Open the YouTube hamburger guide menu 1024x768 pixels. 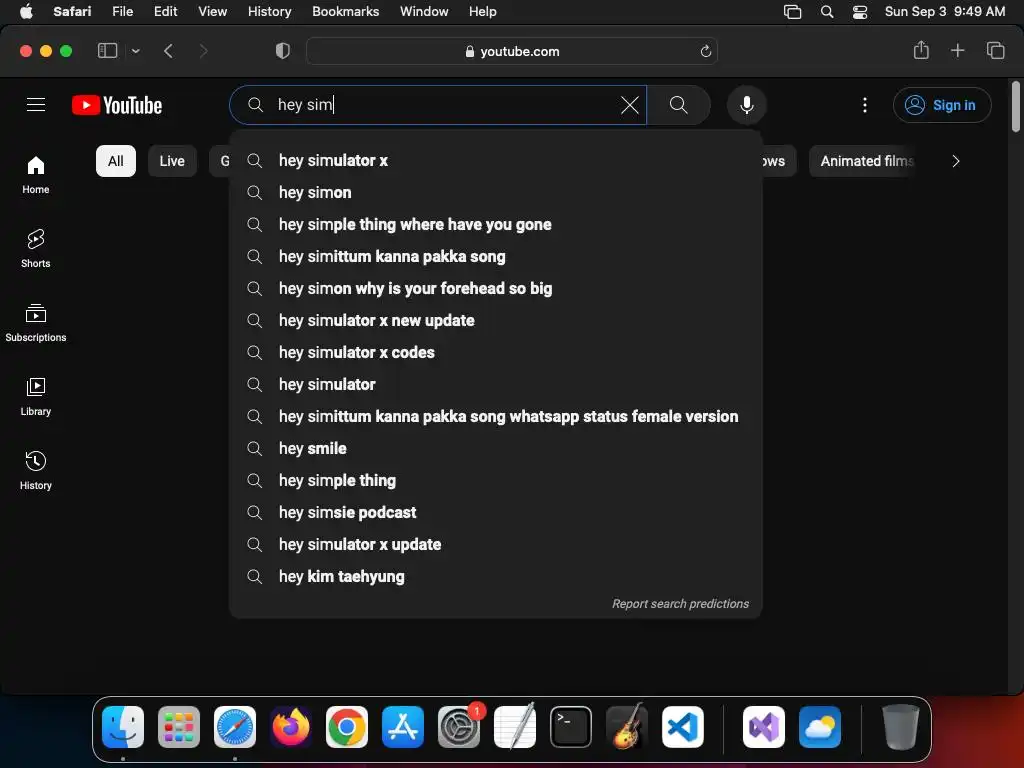(36, 104)
